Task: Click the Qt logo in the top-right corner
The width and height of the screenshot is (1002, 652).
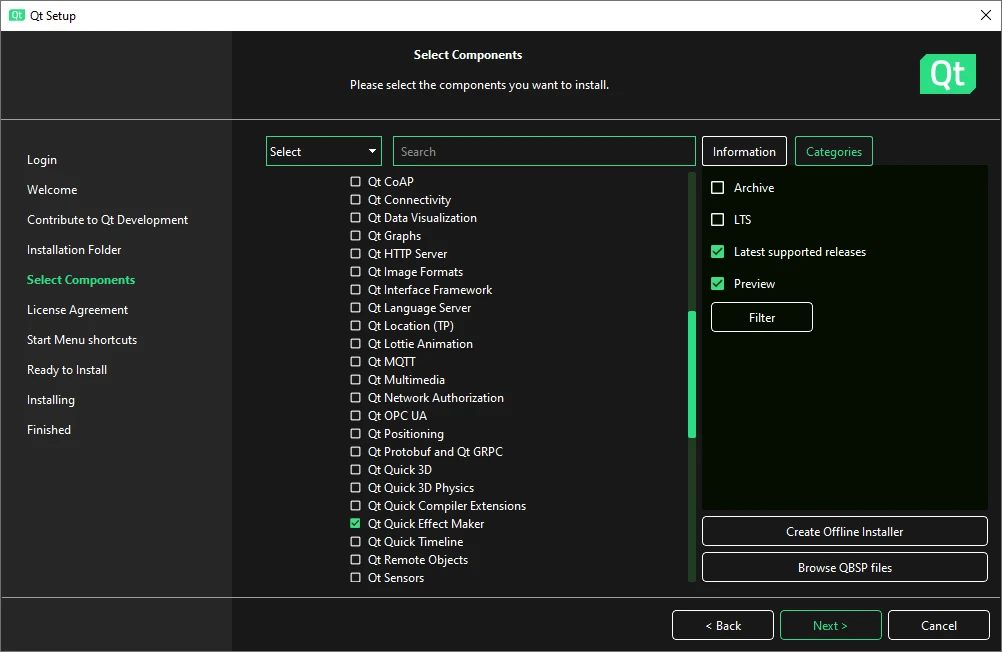Action: coord(947,74)
